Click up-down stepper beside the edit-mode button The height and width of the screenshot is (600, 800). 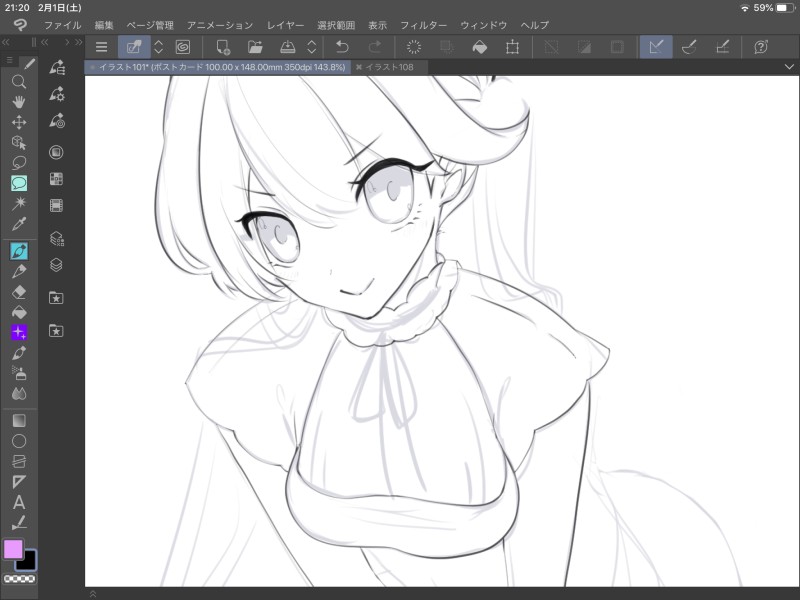[159, 47]
